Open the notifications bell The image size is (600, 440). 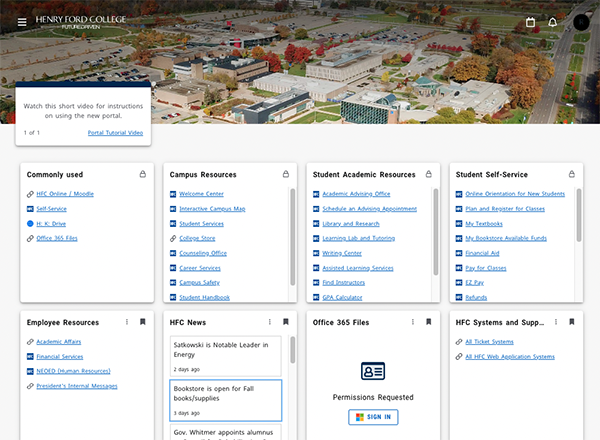tap(553, 22)
